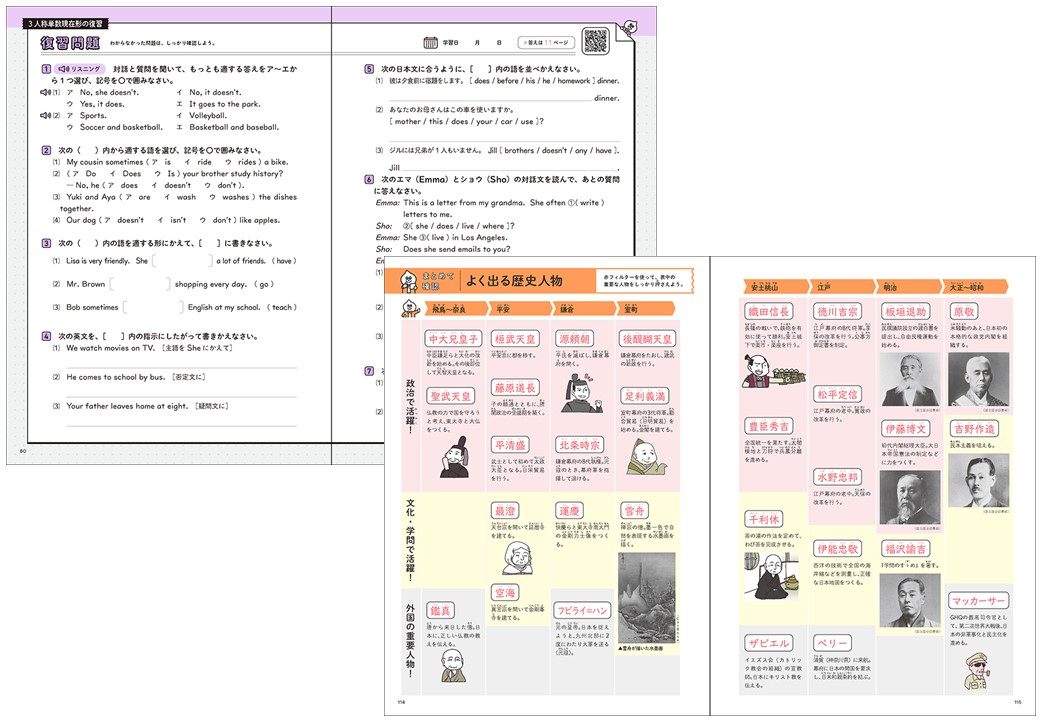
Task: Click the 水野忠邦 name label
Action: [837, 477]
